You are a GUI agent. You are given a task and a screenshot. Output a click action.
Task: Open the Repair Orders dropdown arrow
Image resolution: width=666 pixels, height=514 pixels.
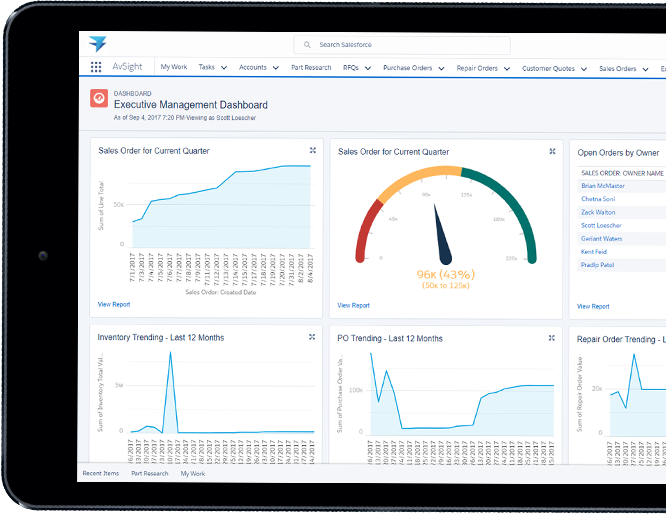click(507, 69)
